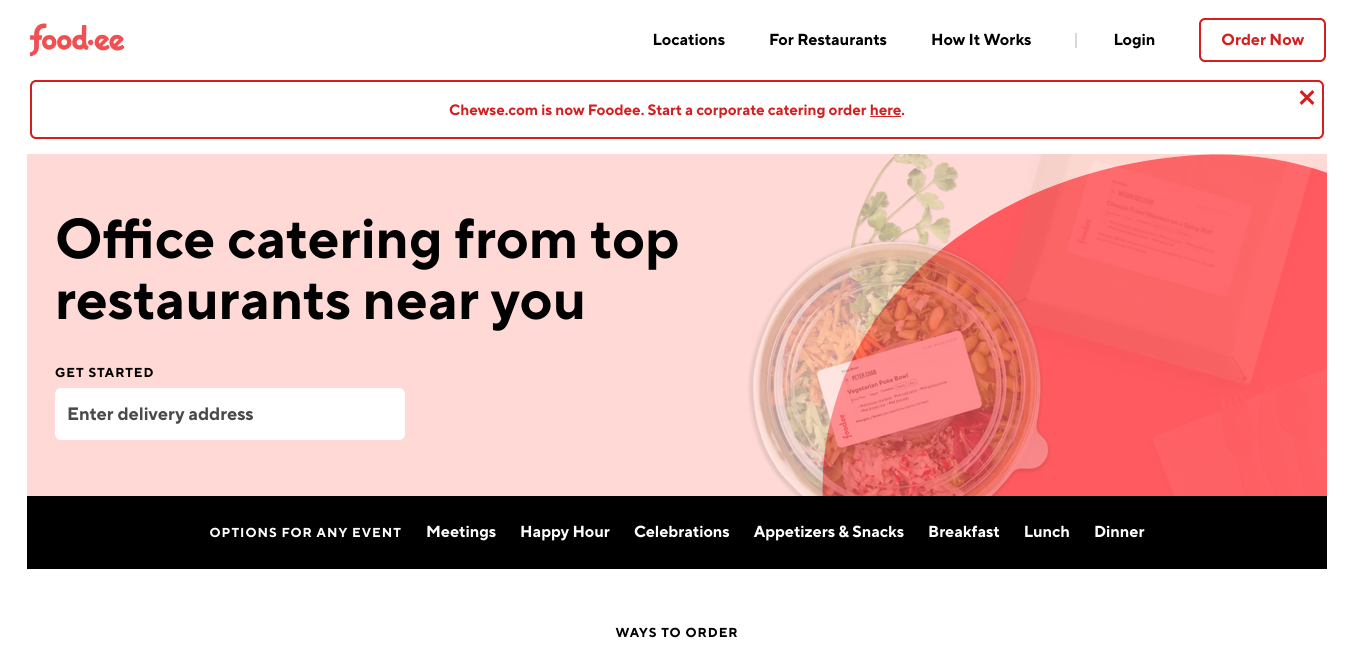The height and width of the screenshot is (651, 1366).
Task: Open How It Works page
Action: pos(981,40)
